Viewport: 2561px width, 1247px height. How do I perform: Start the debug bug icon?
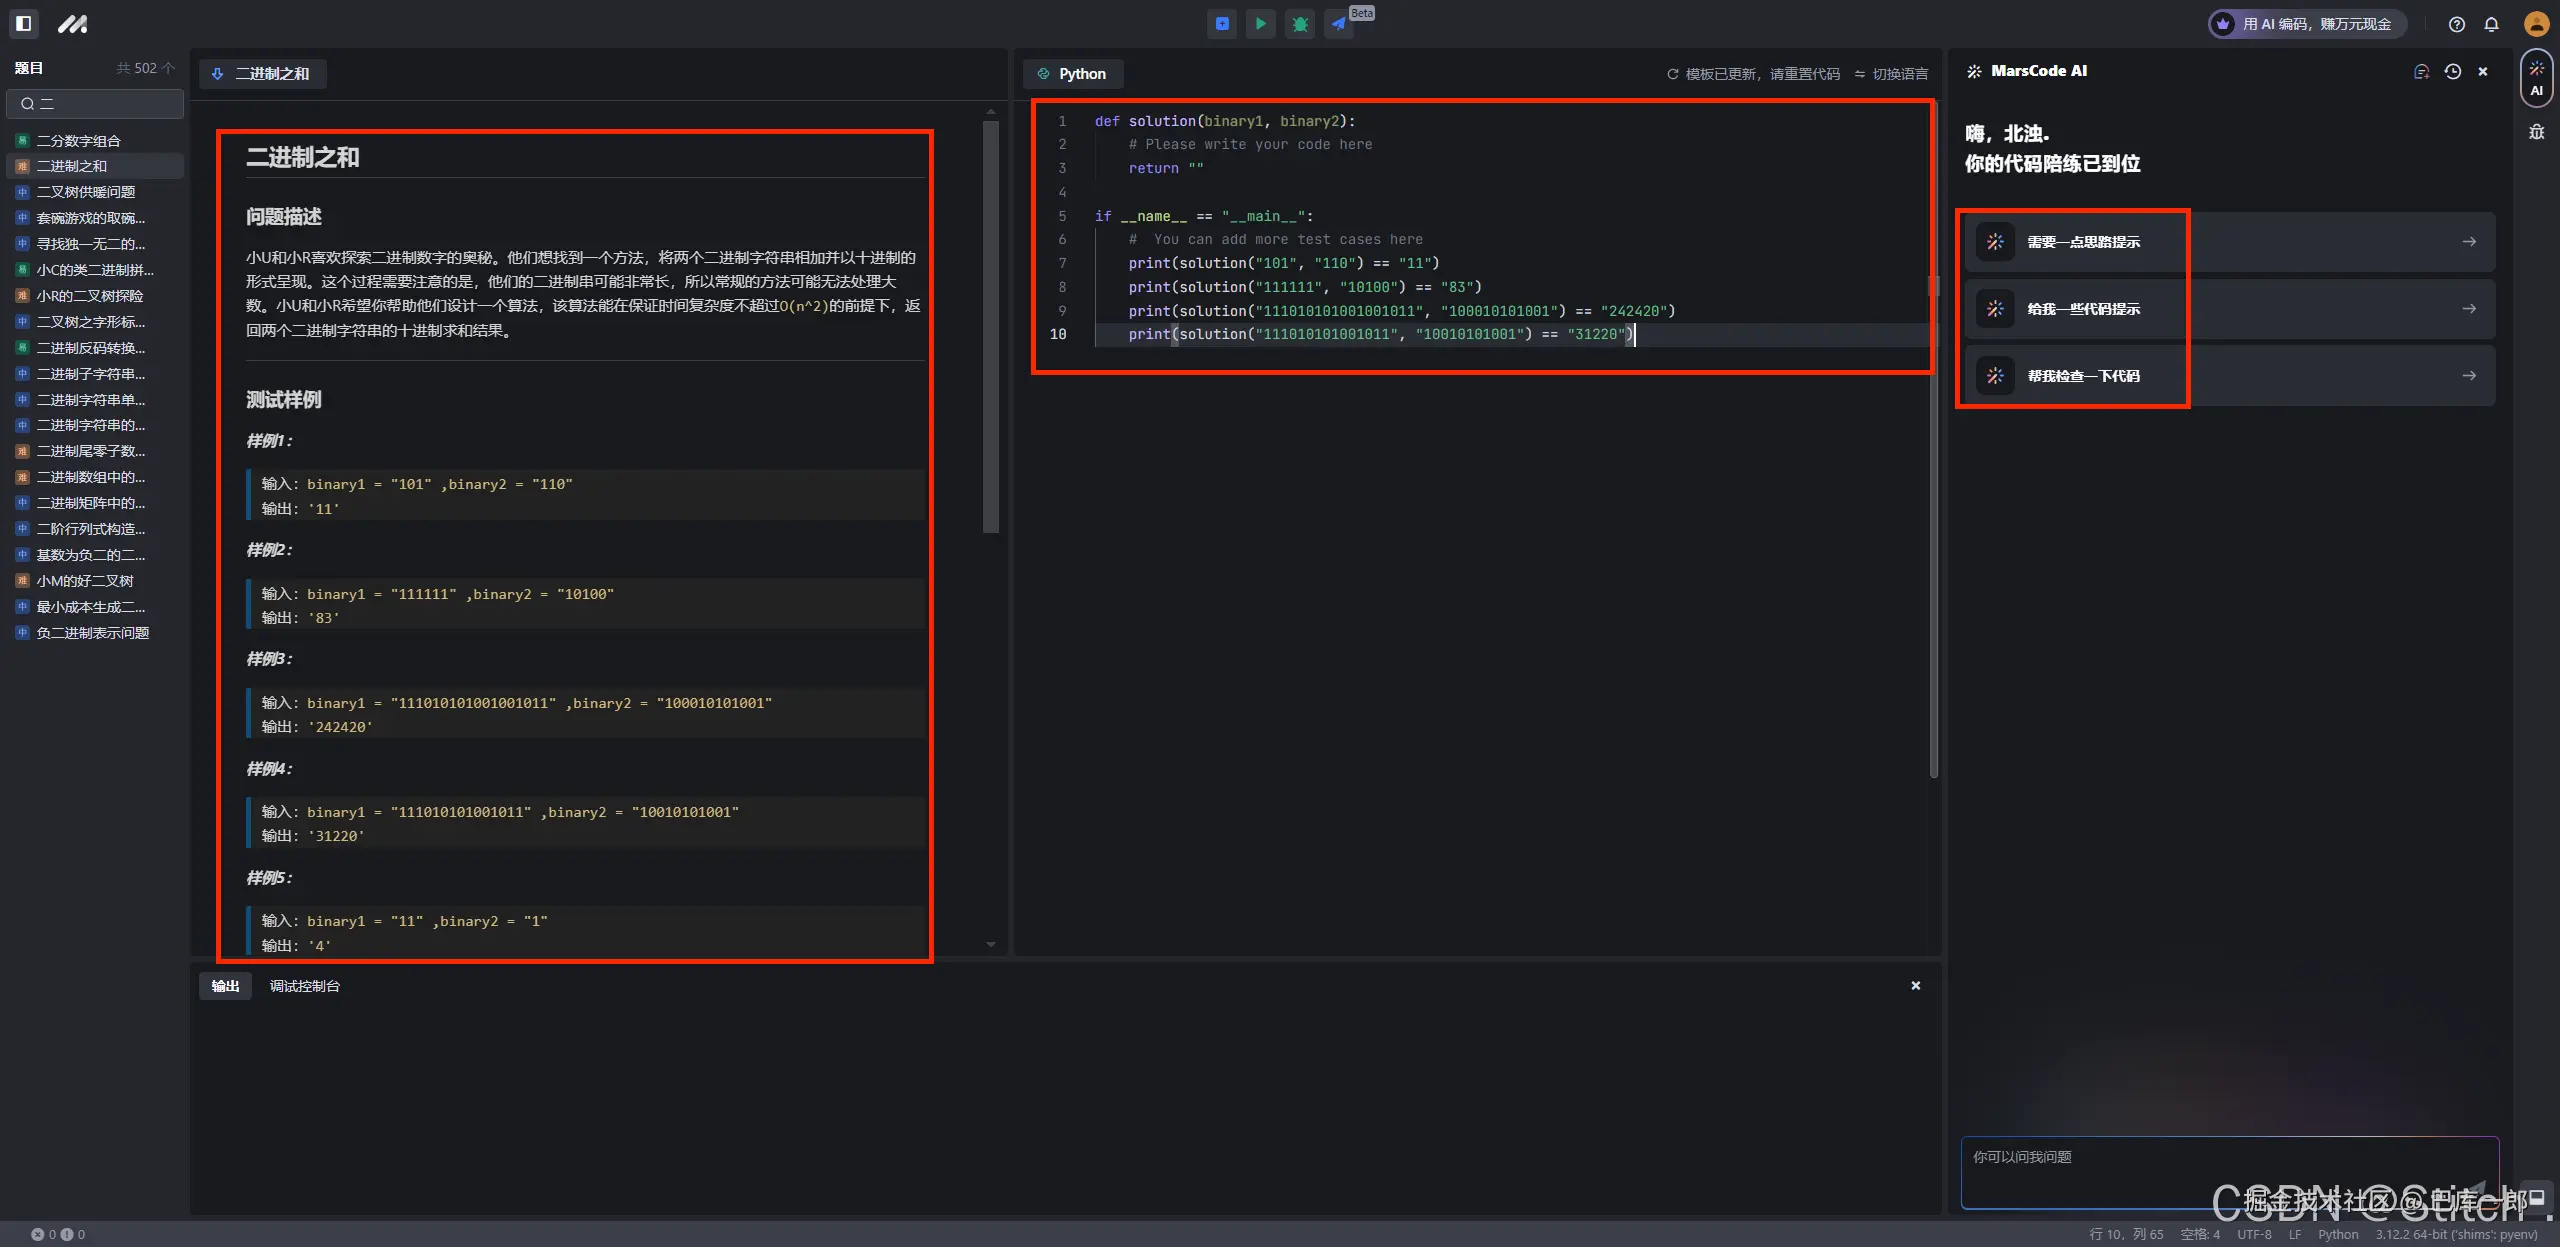pos(1299,23)
